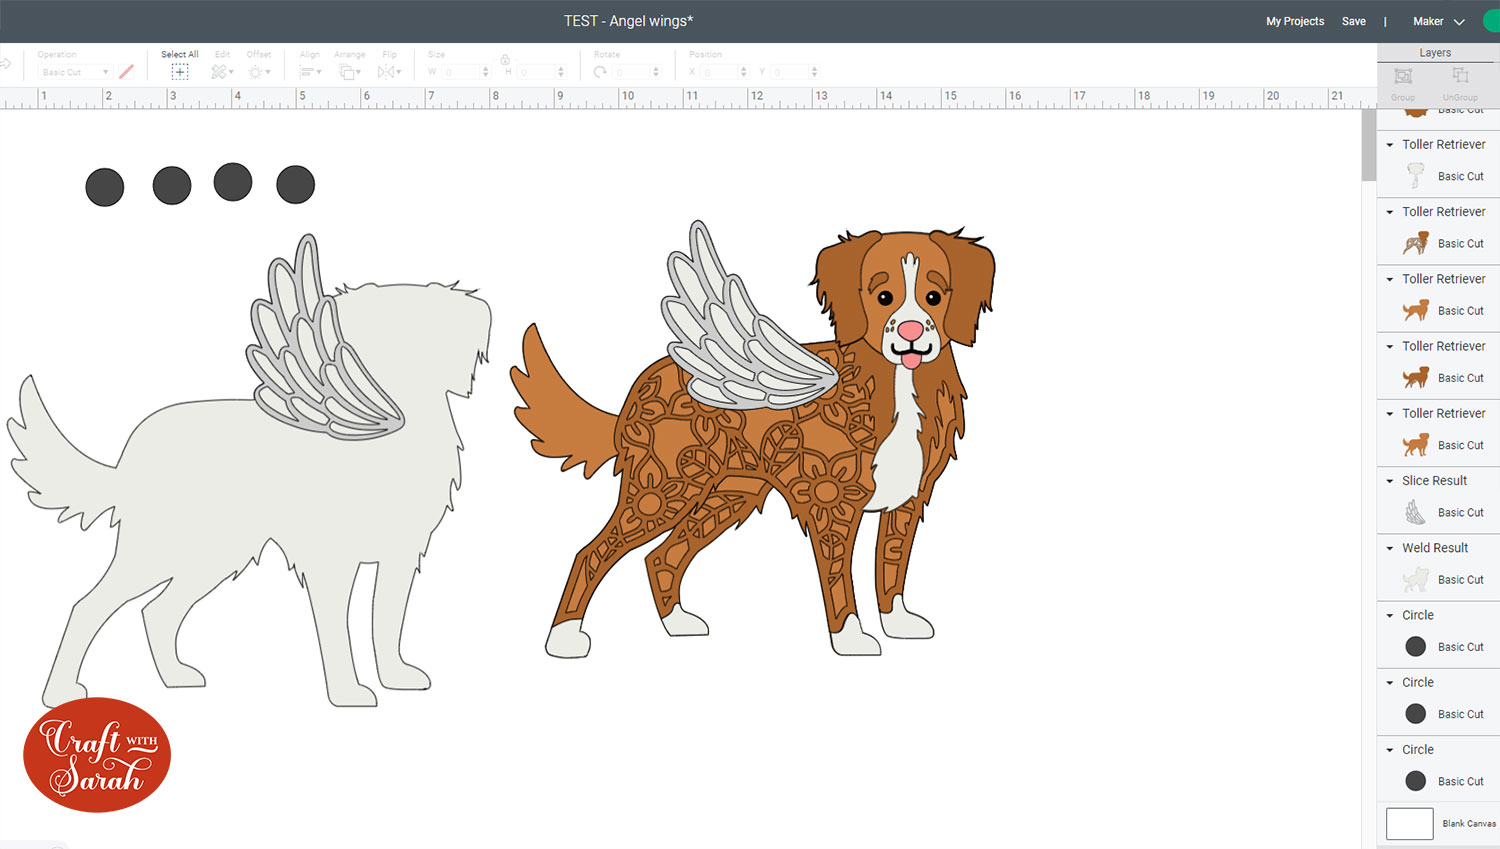The height and width of the screenshot is (849, 1500).
Task: Click the UnGroup icon in Layers panel
Action: point(1460,77)
